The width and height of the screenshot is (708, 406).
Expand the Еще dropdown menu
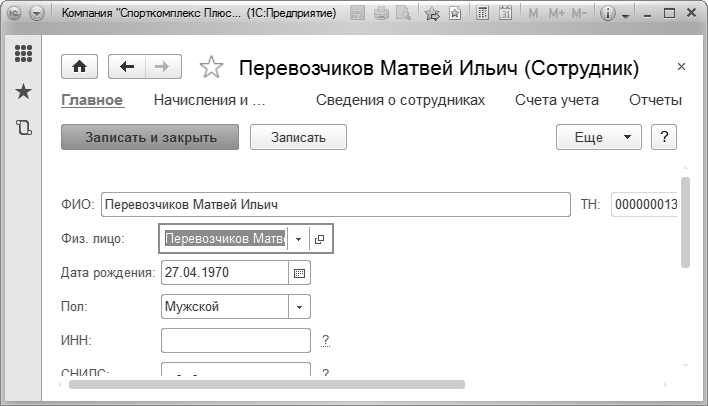[599, 137]
